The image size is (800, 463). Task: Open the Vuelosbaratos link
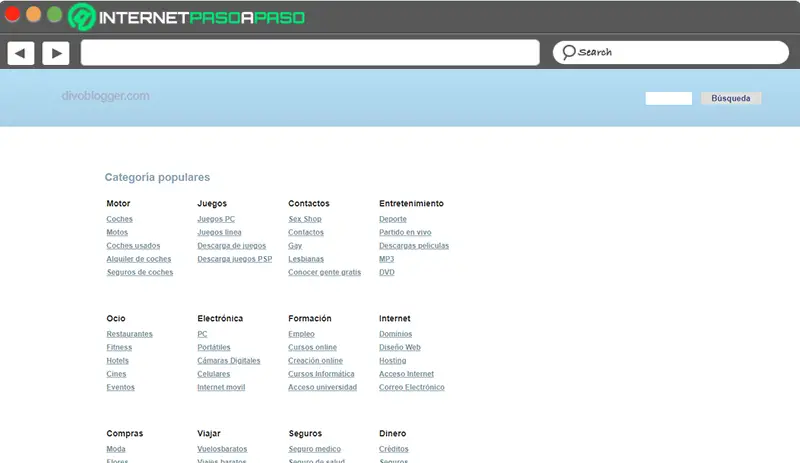(222, 449)
